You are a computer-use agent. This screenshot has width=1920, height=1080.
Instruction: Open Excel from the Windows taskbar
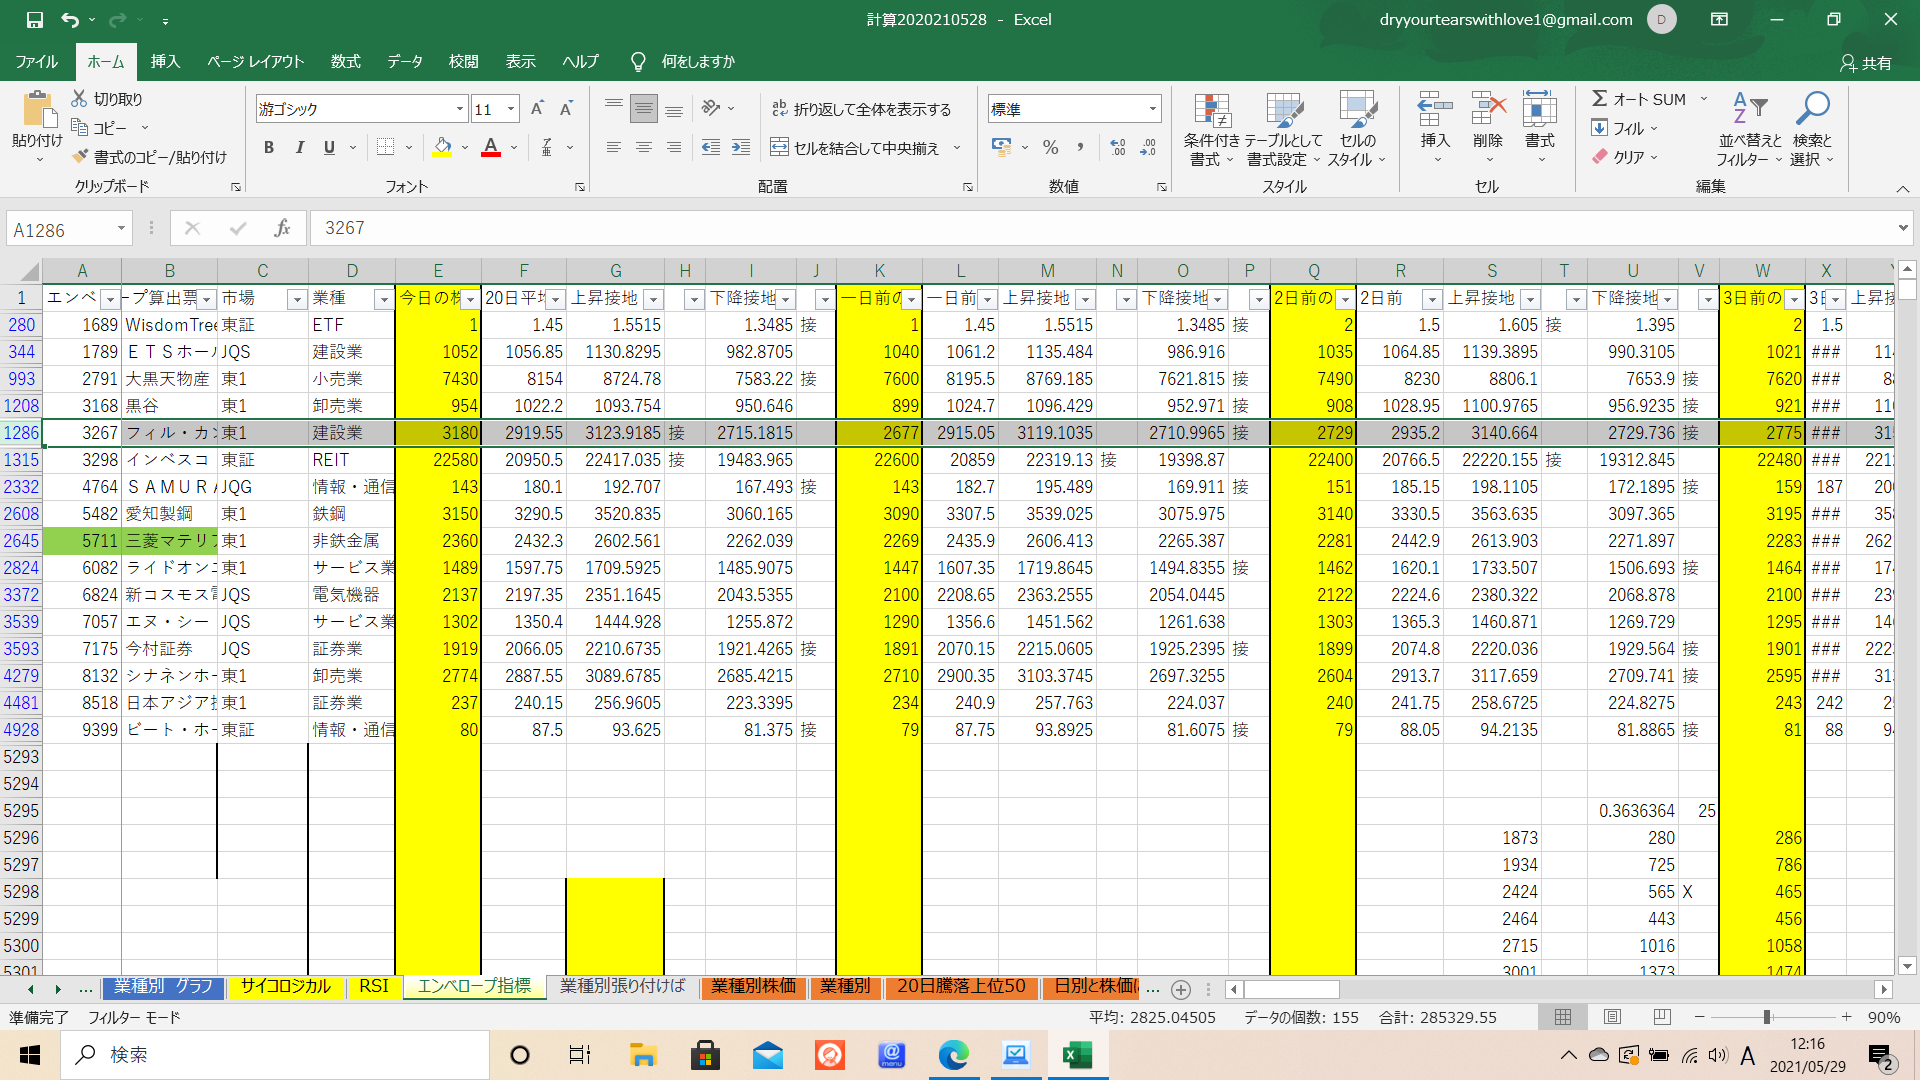1077,1055
